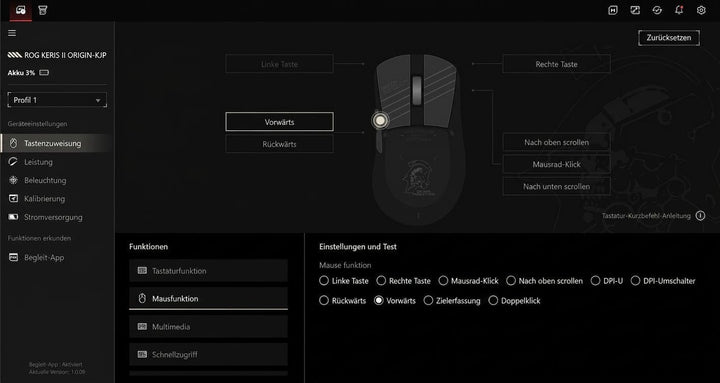Select the Linke Taste radio button
The image size is (720, 383).
click(324, 281)
